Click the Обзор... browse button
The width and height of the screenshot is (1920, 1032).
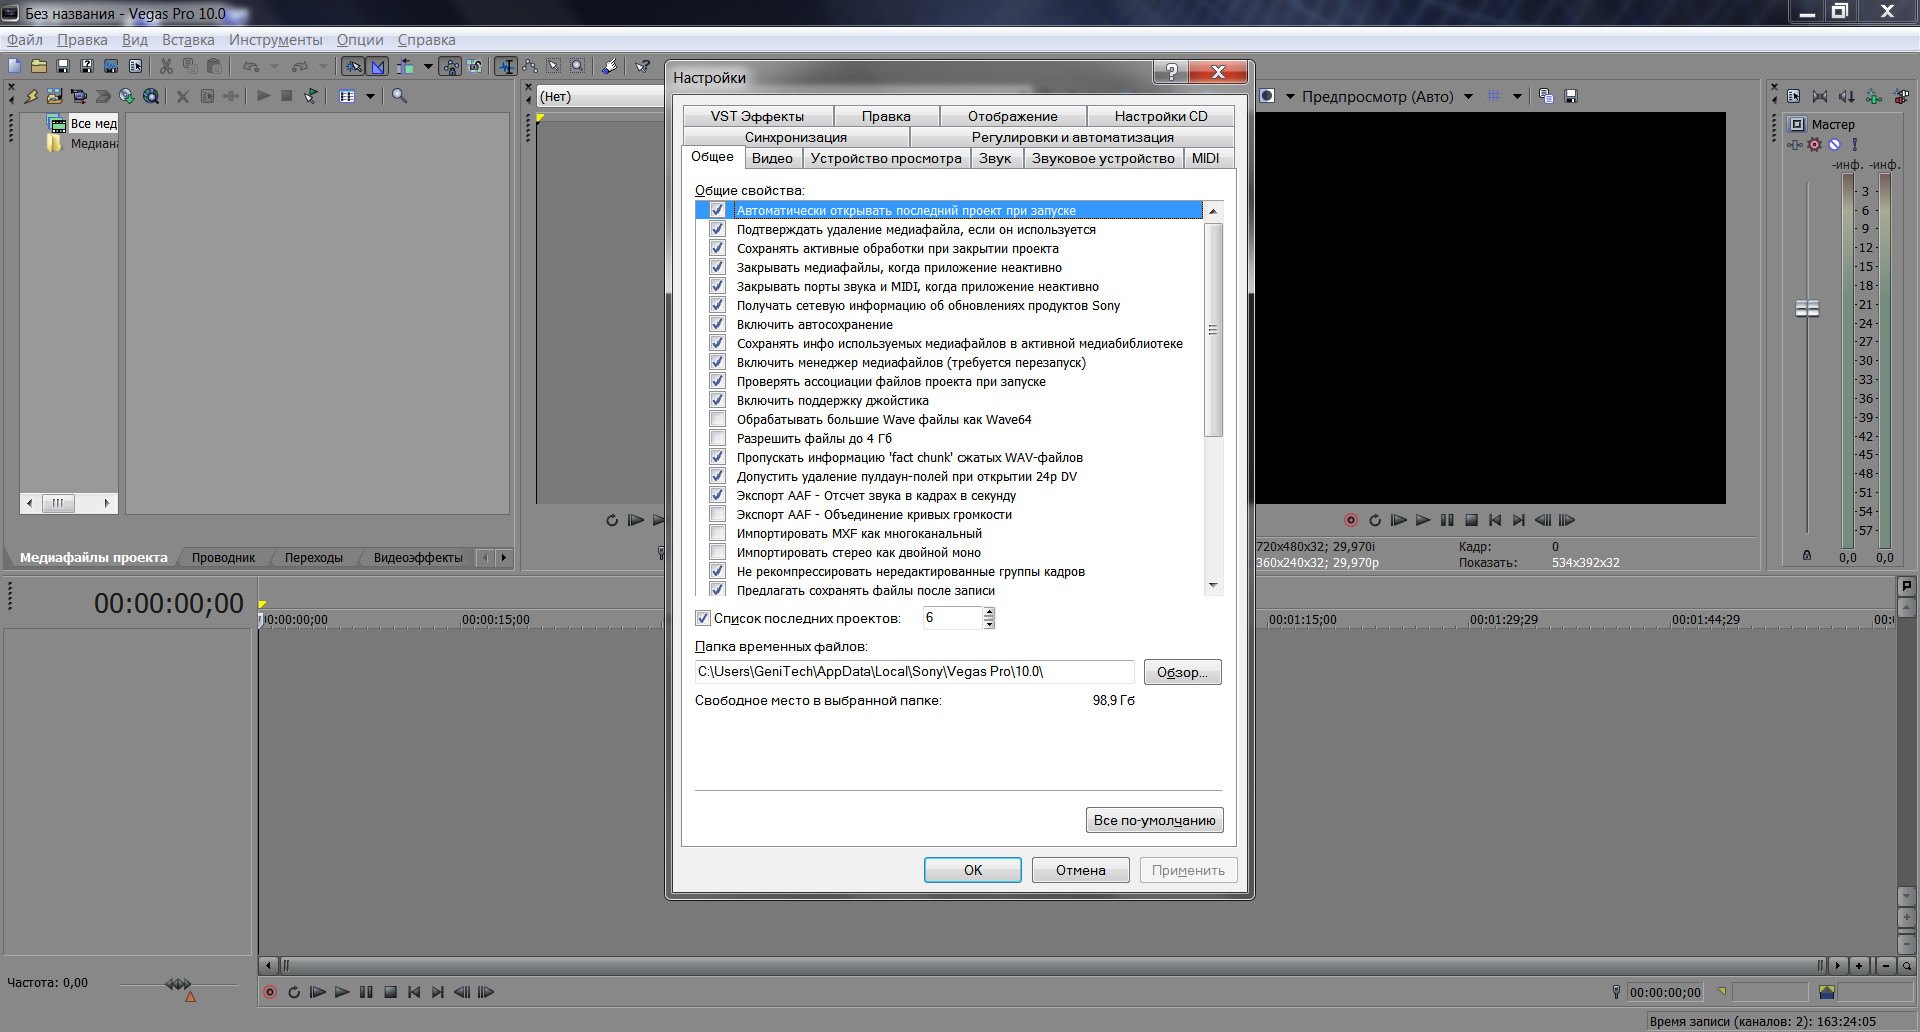point(1182,672)
